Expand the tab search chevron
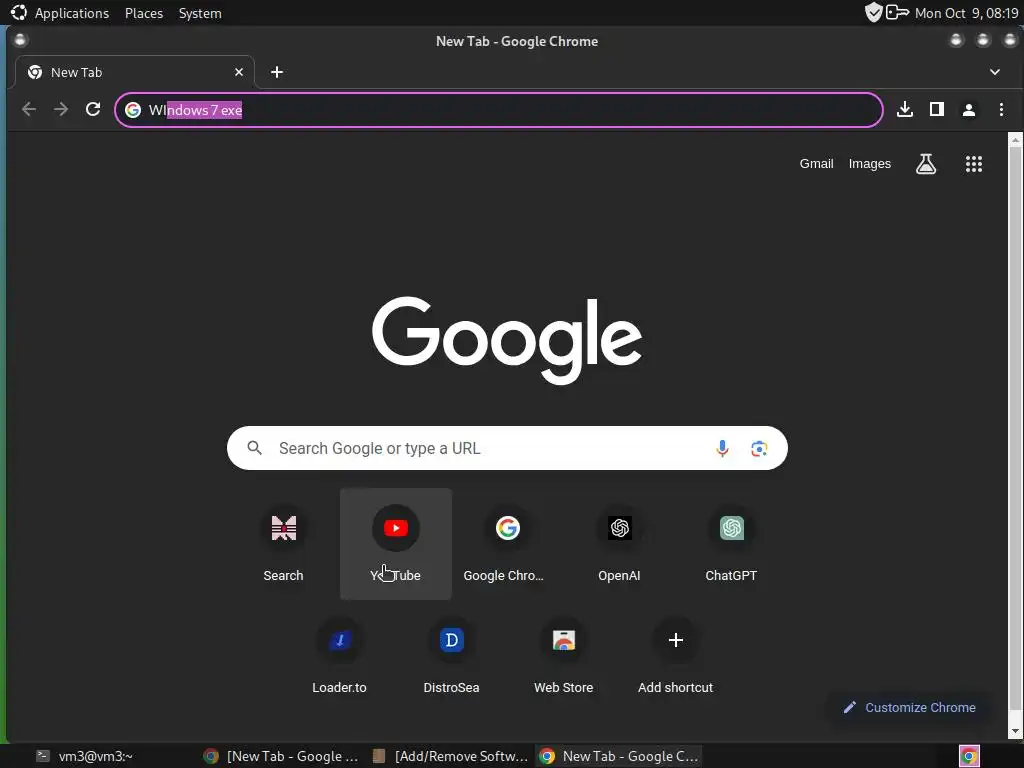Viewport: 1024px width, 768px height. click(x=995, y=72)
